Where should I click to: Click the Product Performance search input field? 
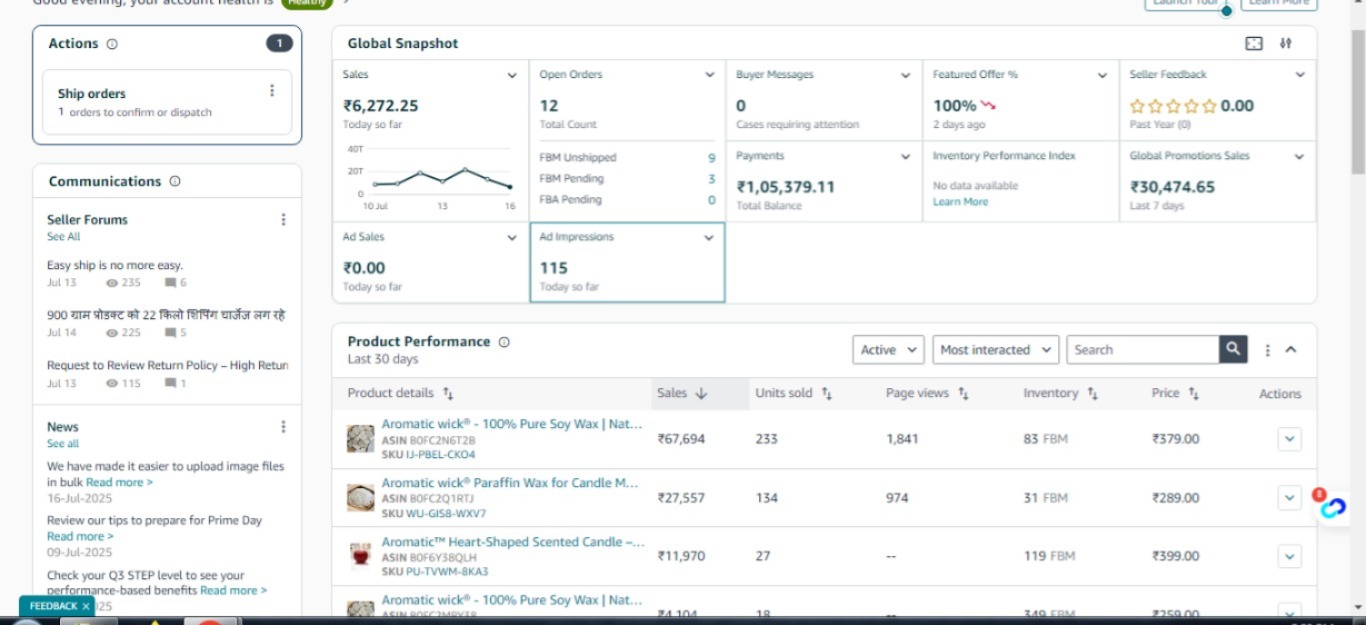coord(1142,350)
